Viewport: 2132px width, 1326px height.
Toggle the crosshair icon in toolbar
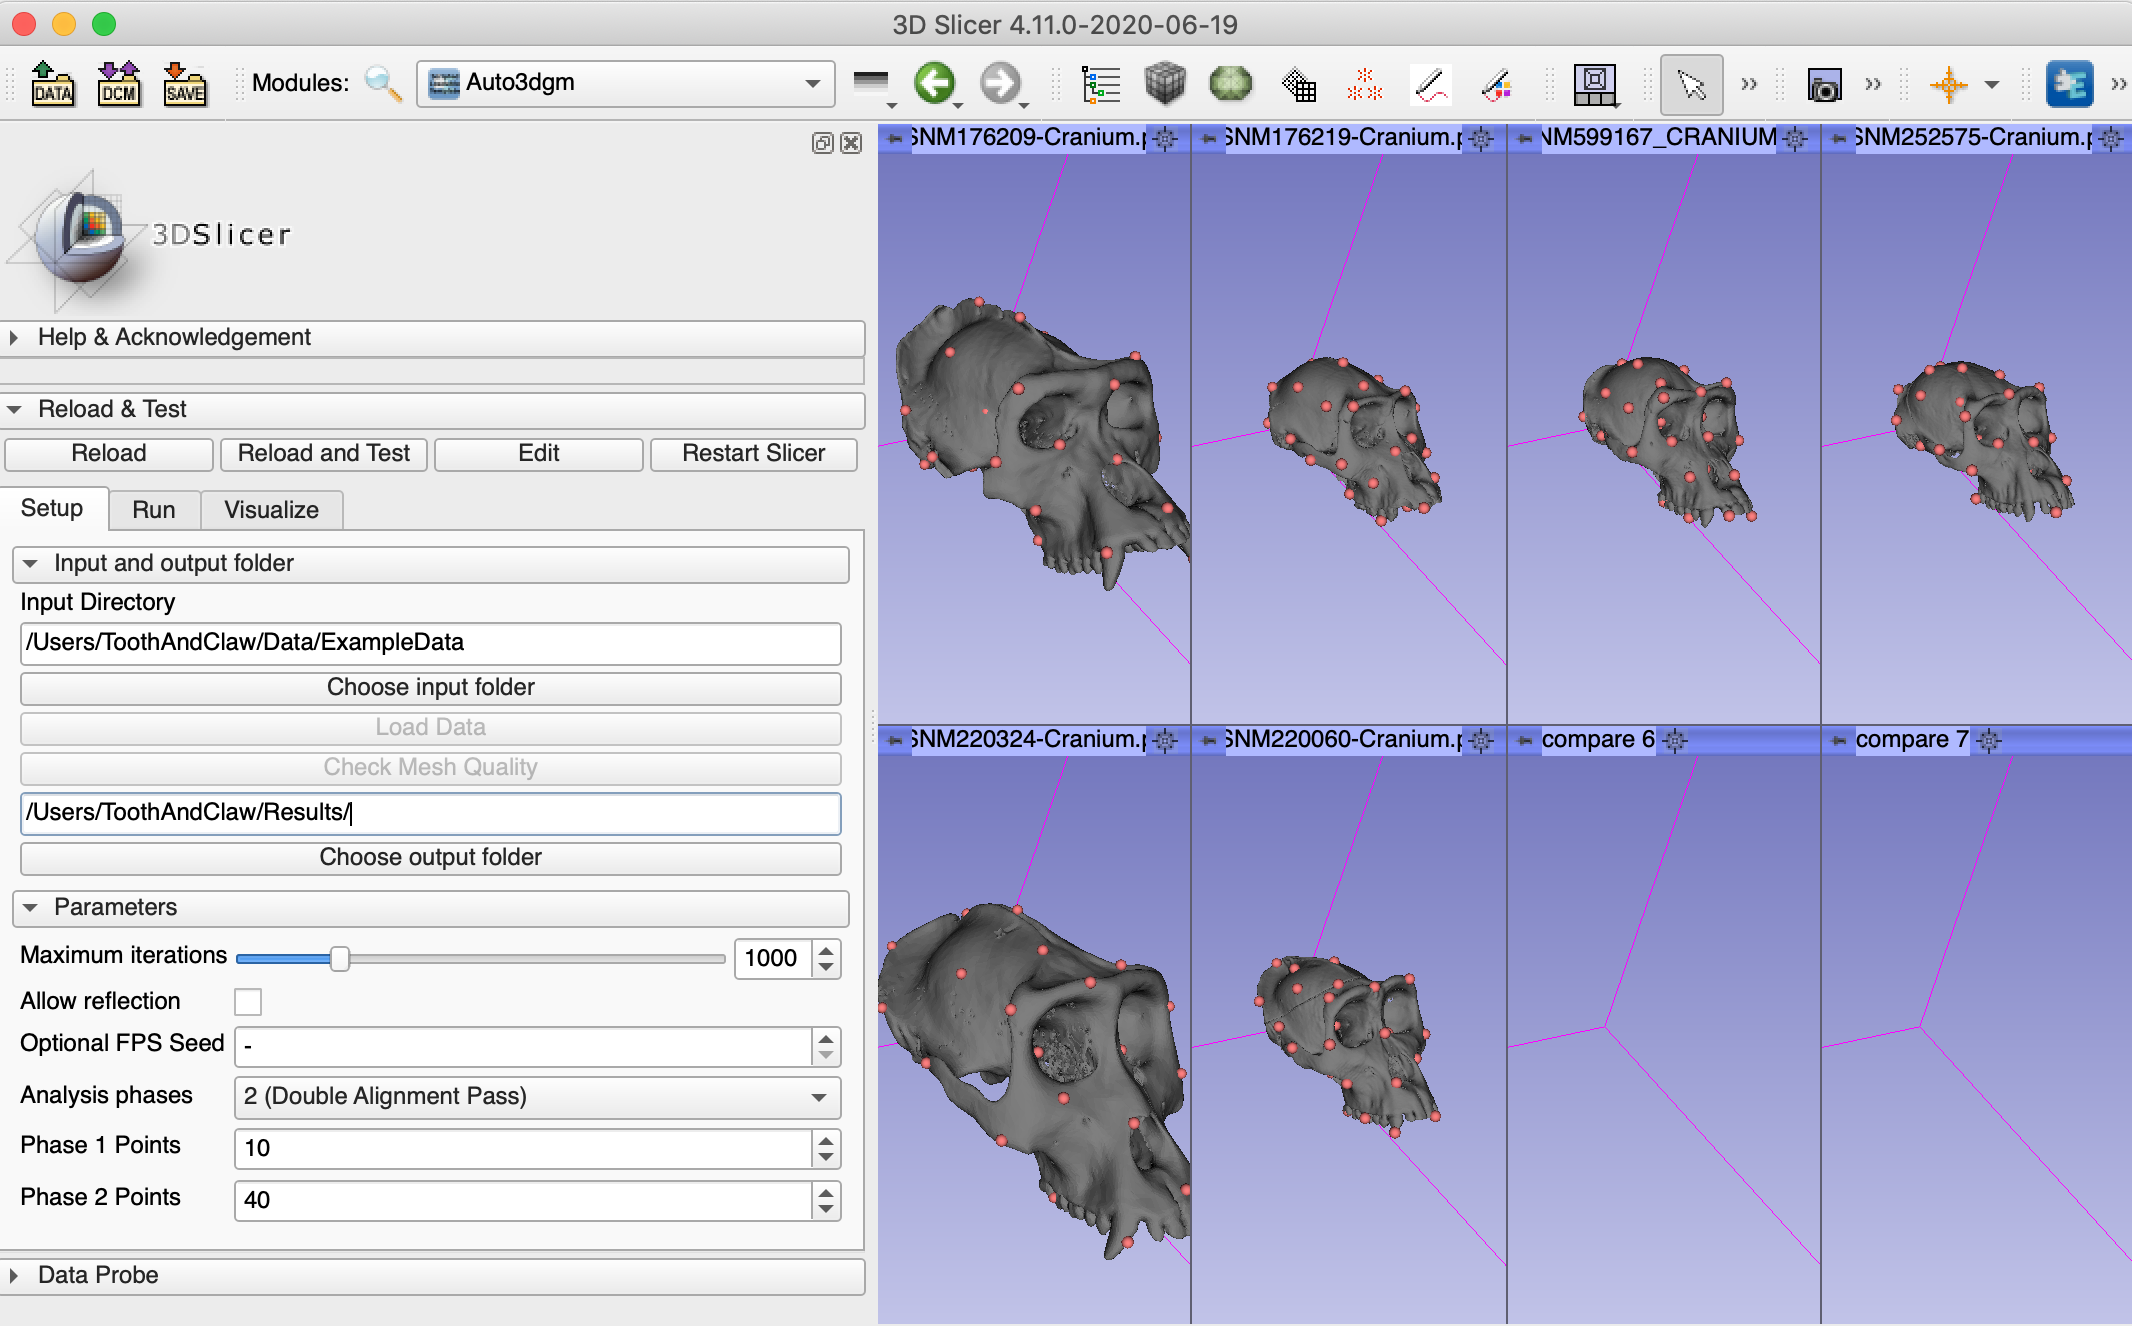click(1949, 85)
